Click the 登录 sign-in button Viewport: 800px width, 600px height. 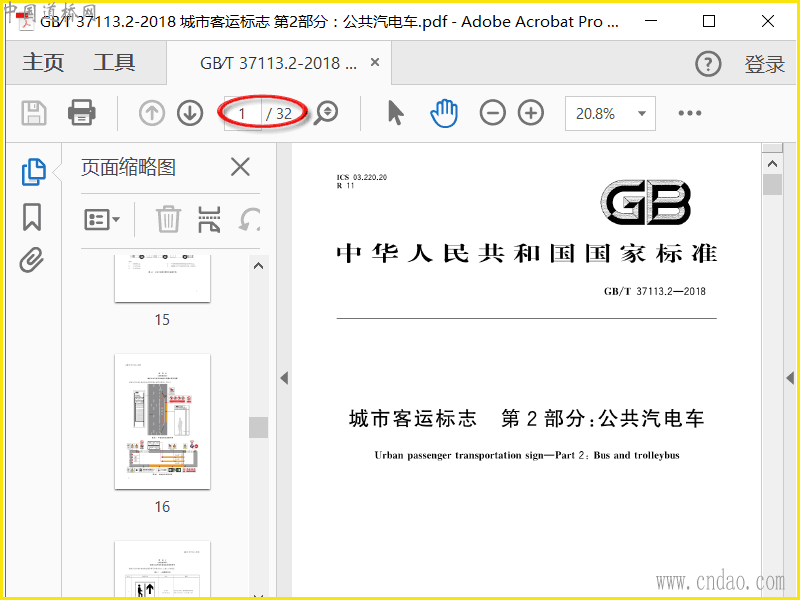click(x=764, y=64)
